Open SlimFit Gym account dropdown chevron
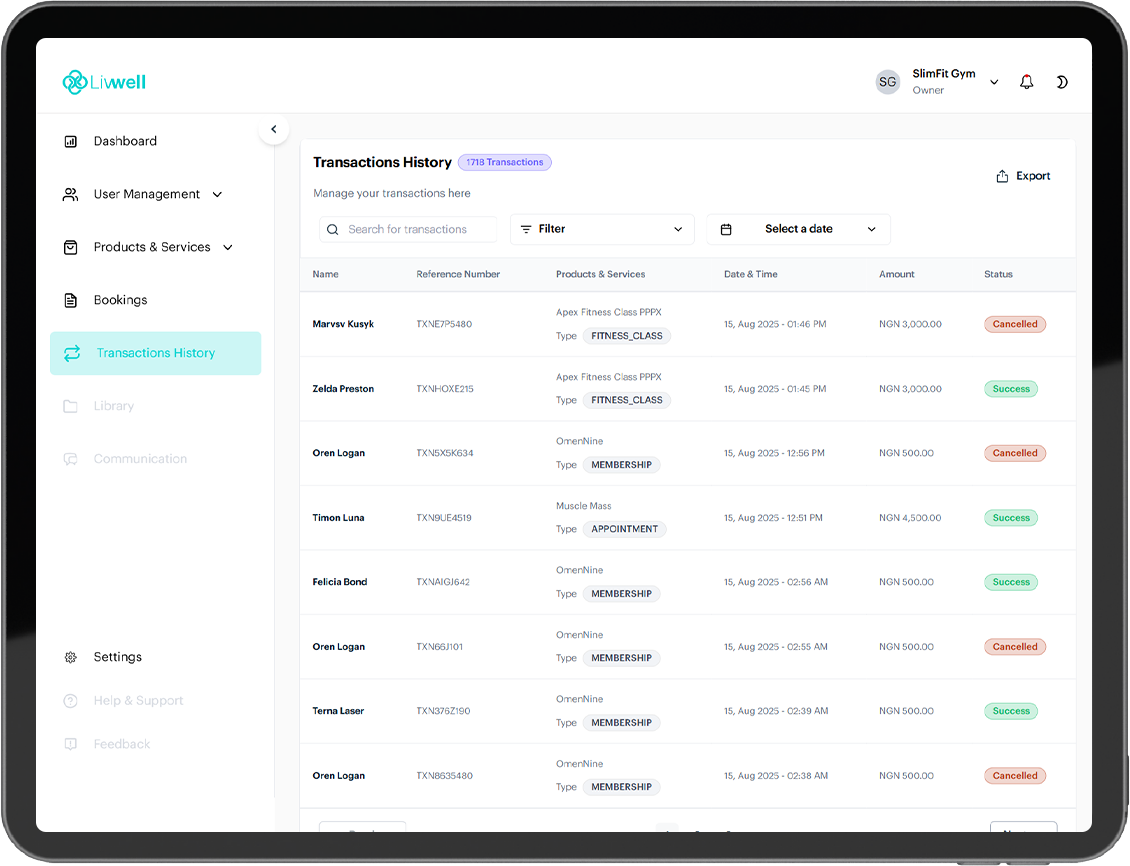Viewport: 1130px width, 866px height. coord(994,82)
